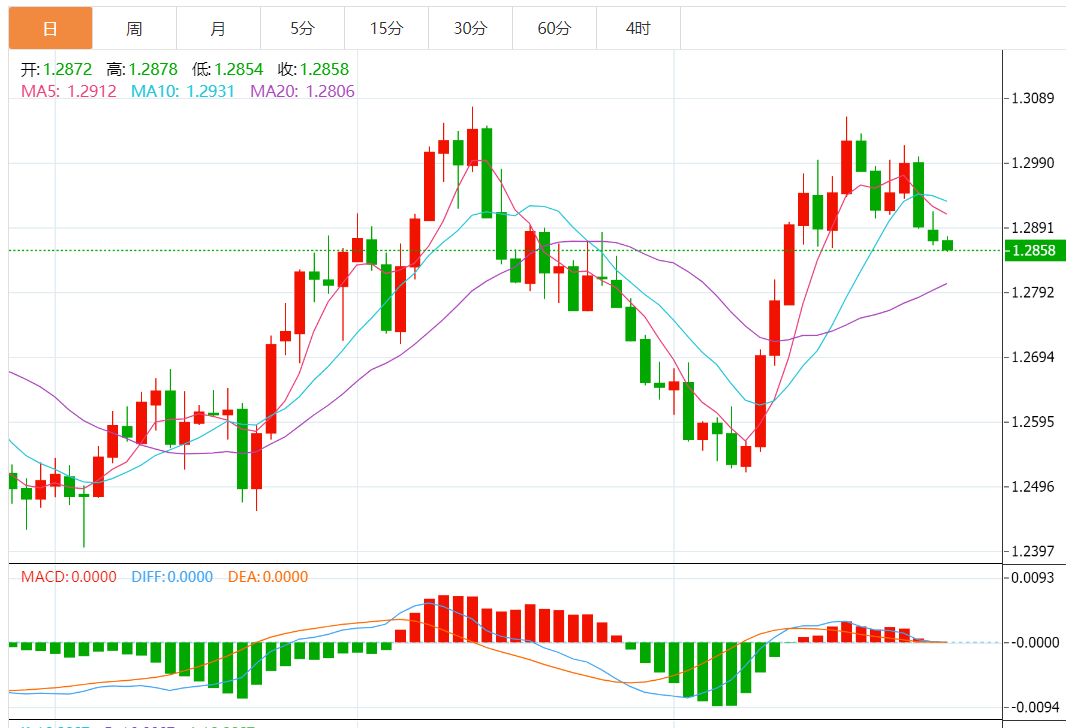Click the 1.2595 price axis label
The image size is (1066, 728).
[1033, 422]
